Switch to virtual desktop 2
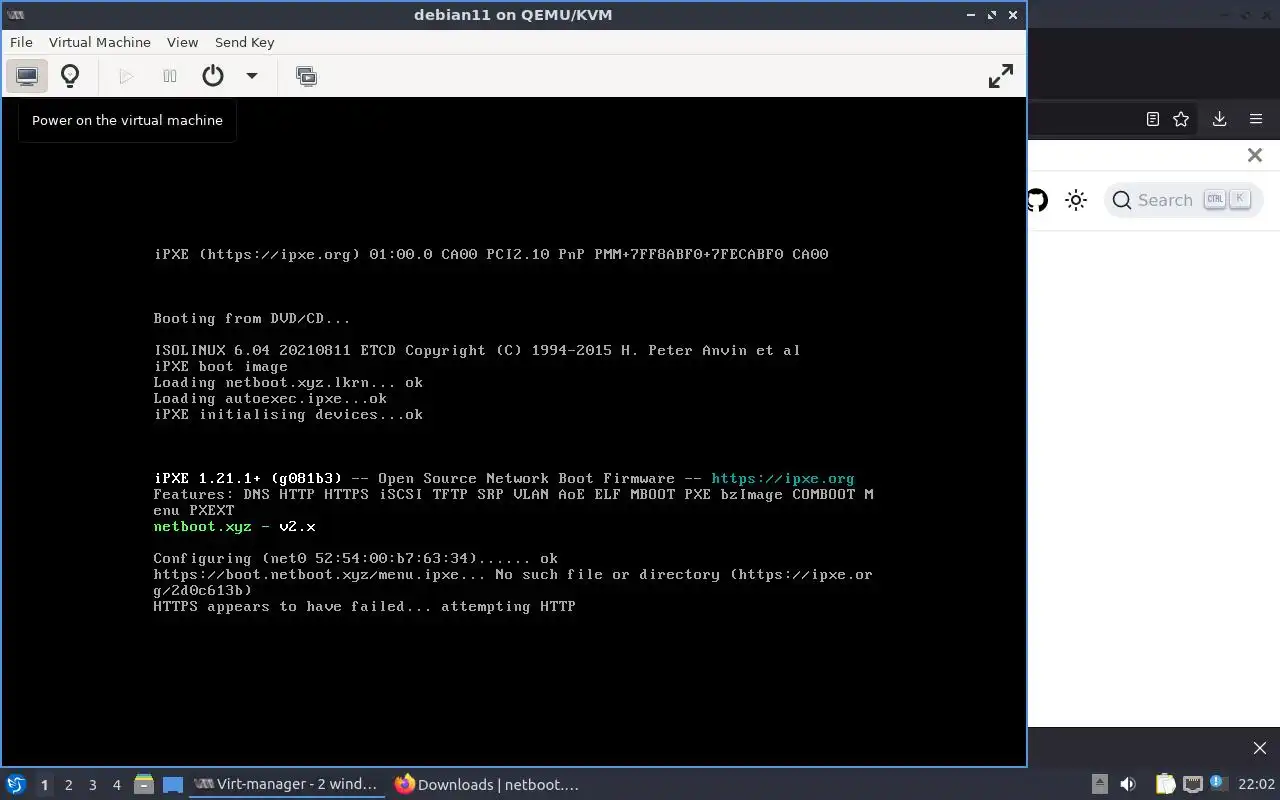The width and height of the screenshot is (1280, 800). tap(68, 785)
